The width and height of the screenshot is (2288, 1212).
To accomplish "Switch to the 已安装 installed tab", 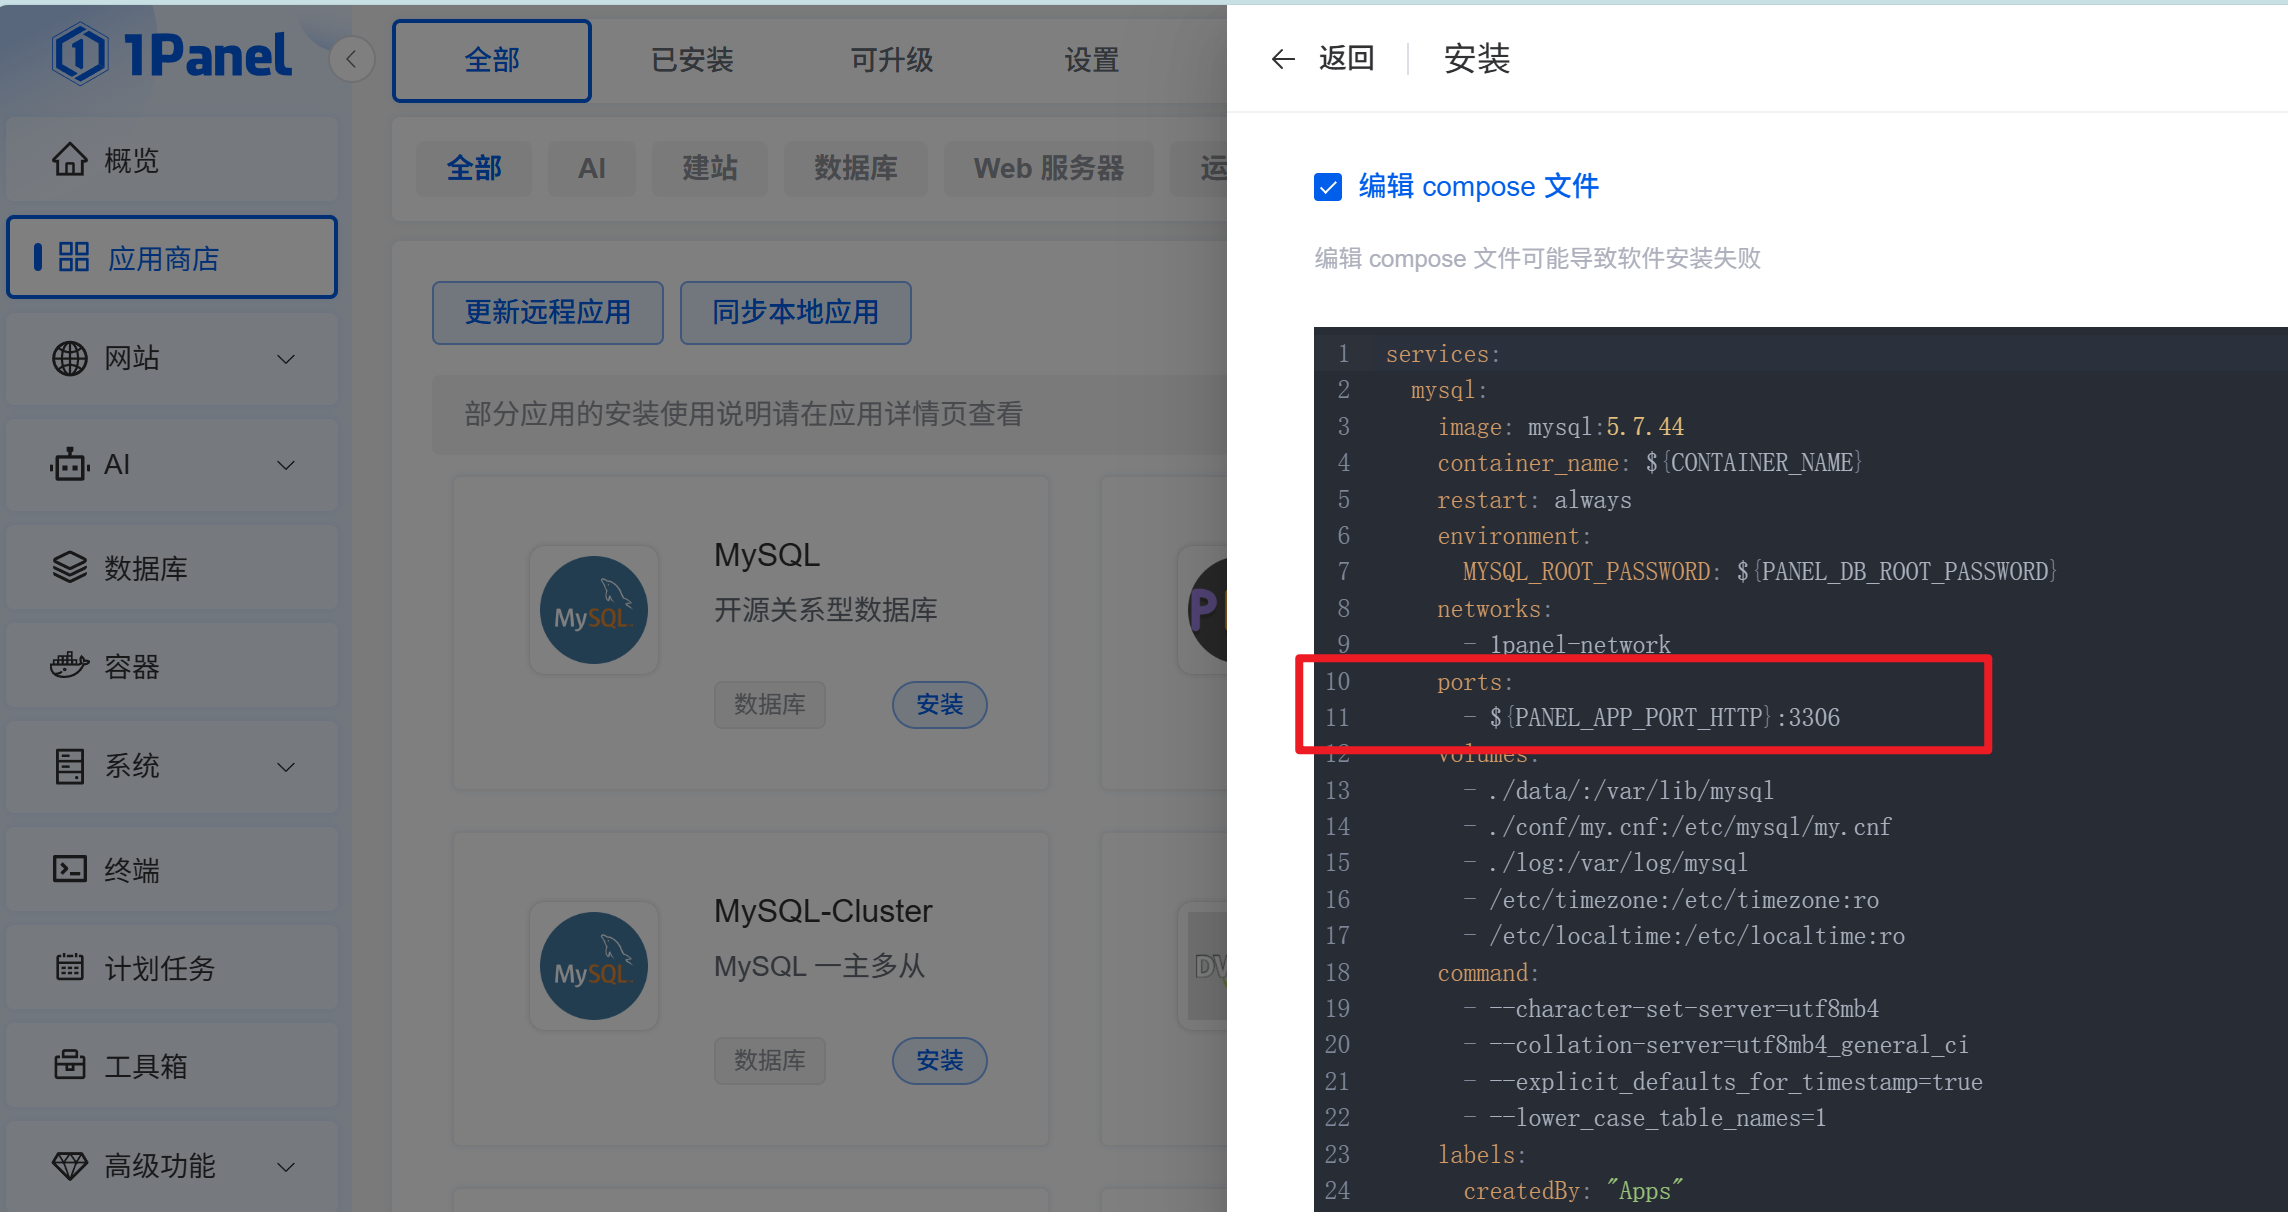I will pos(692,60).
